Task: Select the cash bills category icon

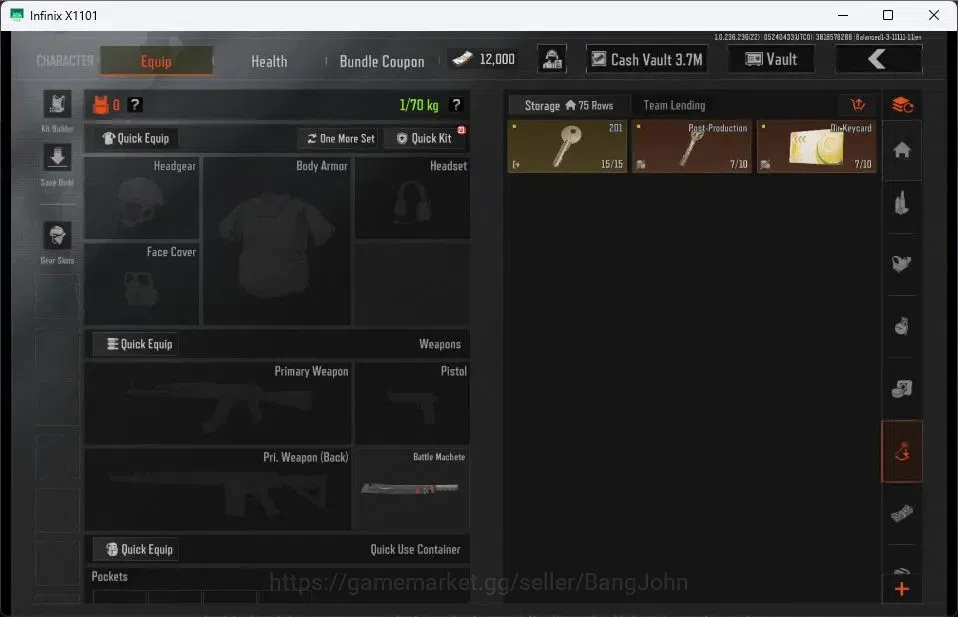Action: pos(902,513)
